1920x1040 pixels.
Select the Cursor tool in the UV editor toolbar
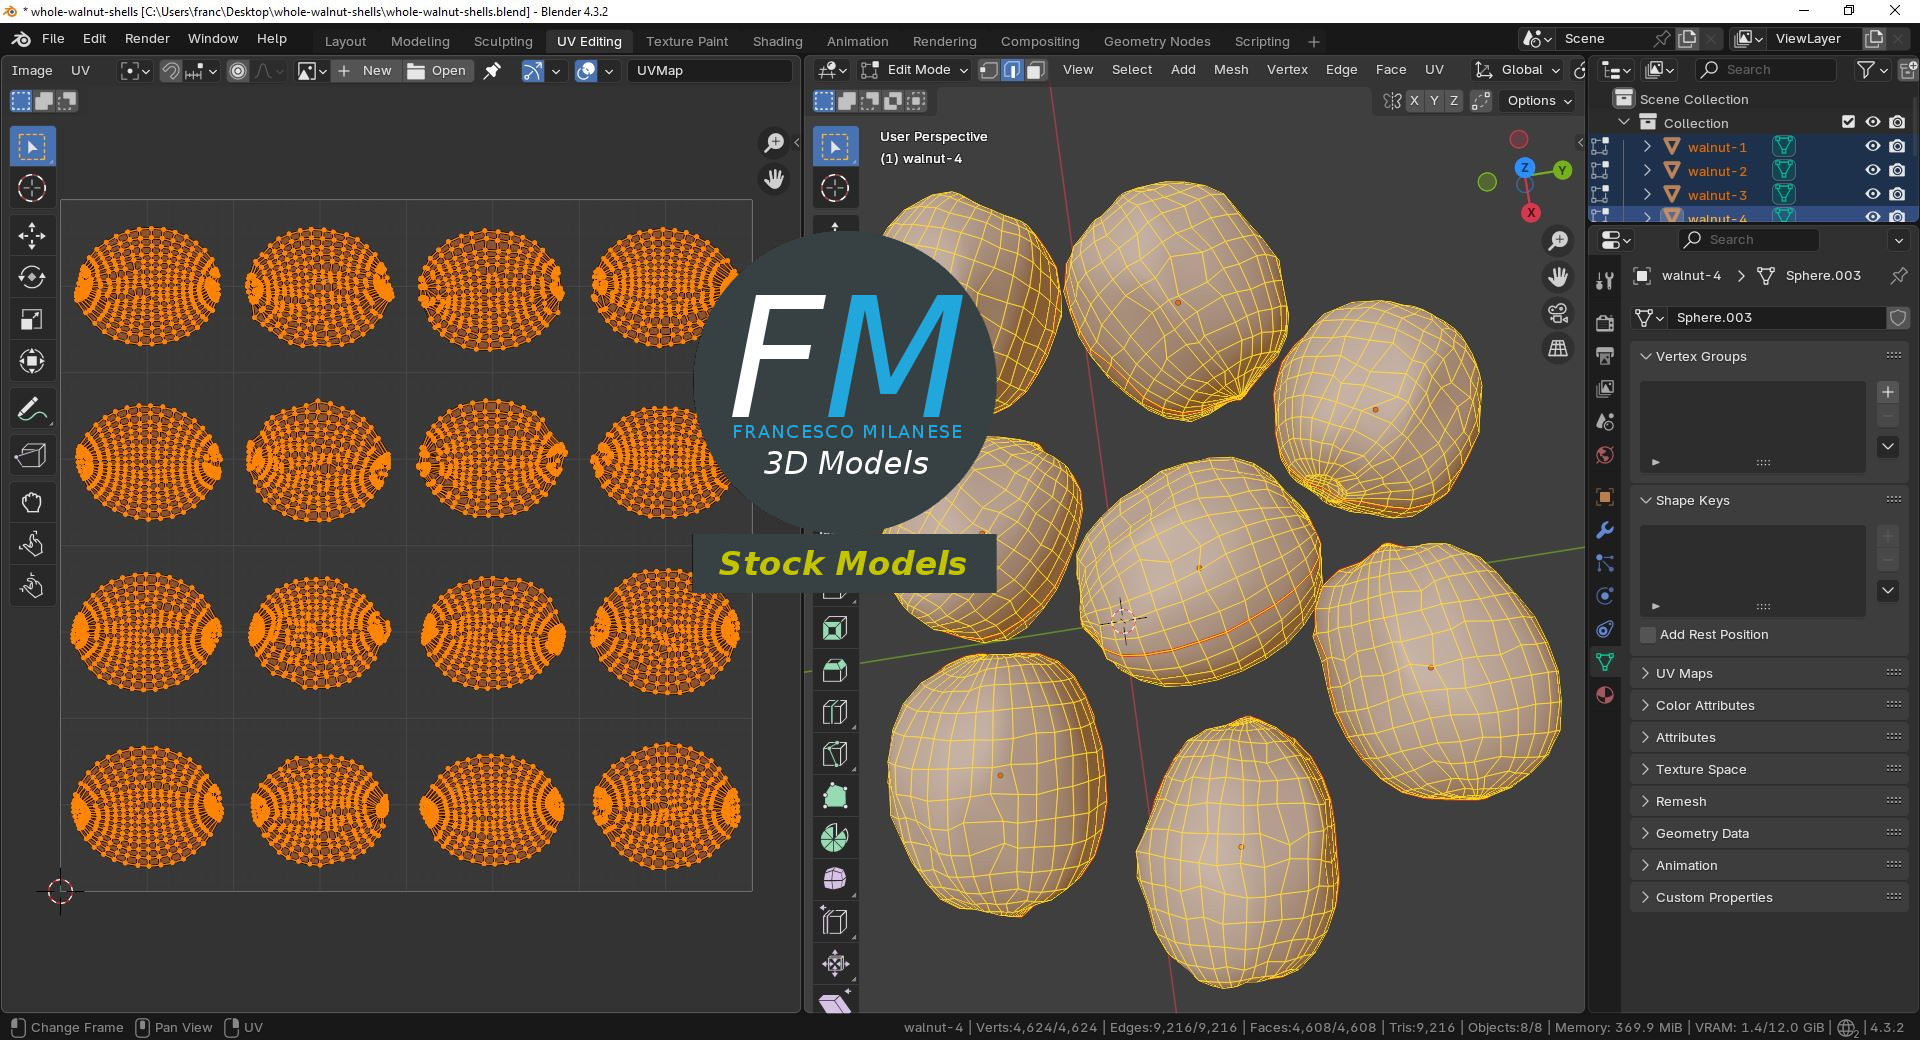tap(32, 188)
